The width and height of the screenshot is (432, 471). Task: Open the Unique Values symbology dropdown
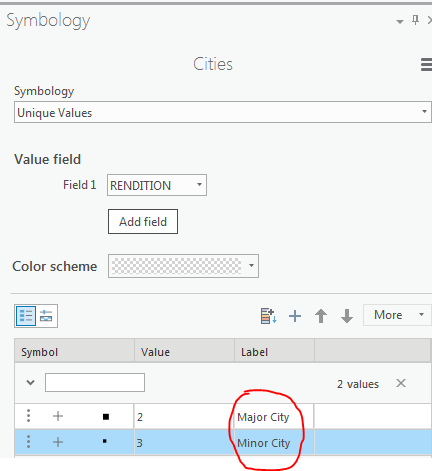pos(223,112)
